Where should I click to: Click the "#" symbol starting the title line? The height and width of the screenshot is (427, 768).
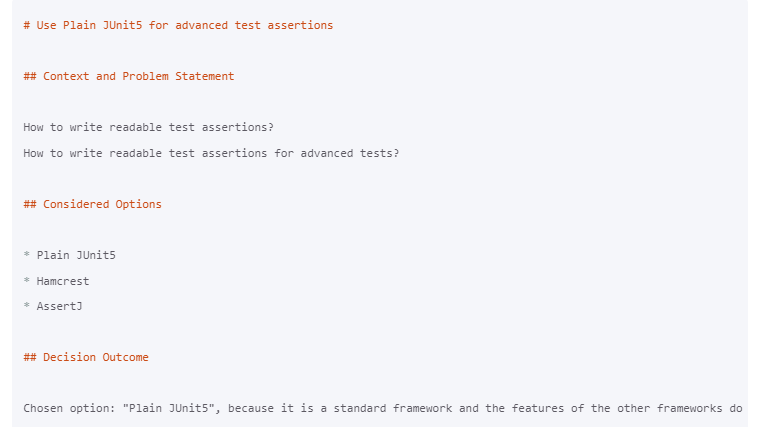27,25
